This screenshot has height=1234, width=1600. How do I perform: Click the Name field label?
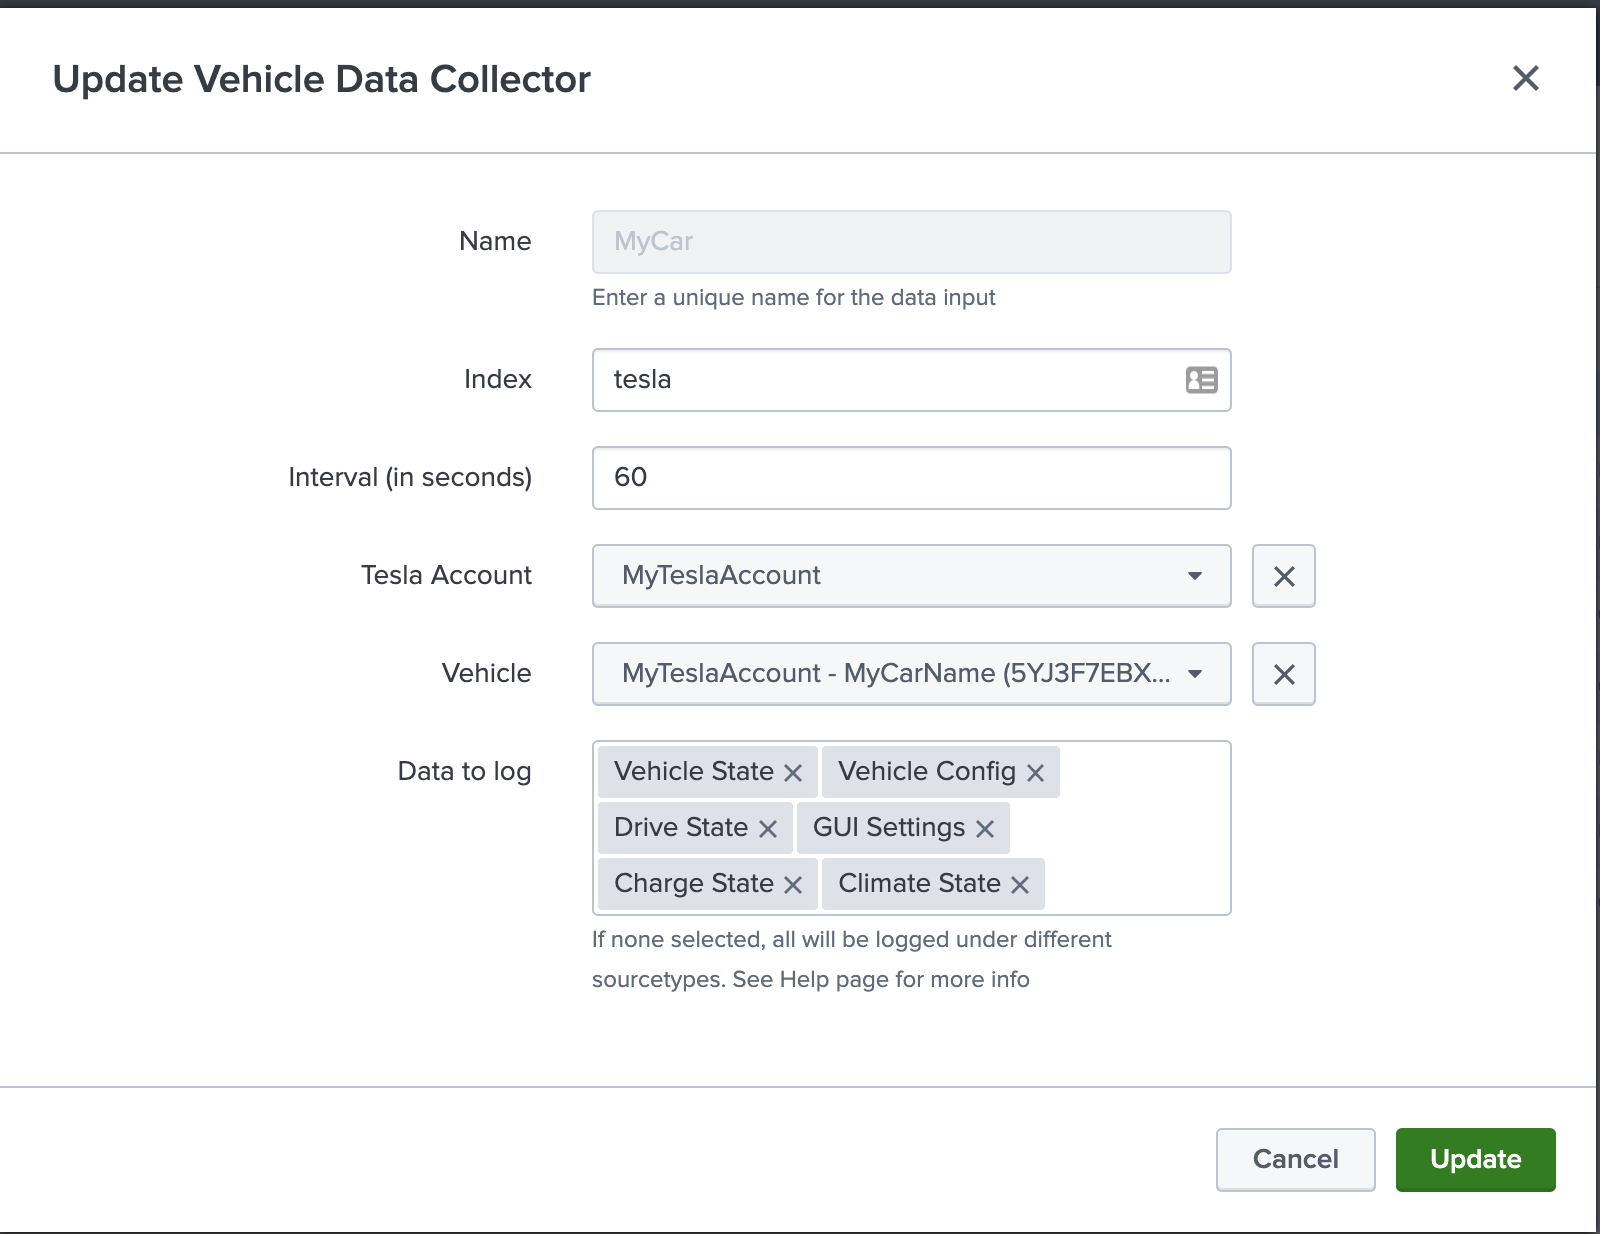tap(495, 241)
